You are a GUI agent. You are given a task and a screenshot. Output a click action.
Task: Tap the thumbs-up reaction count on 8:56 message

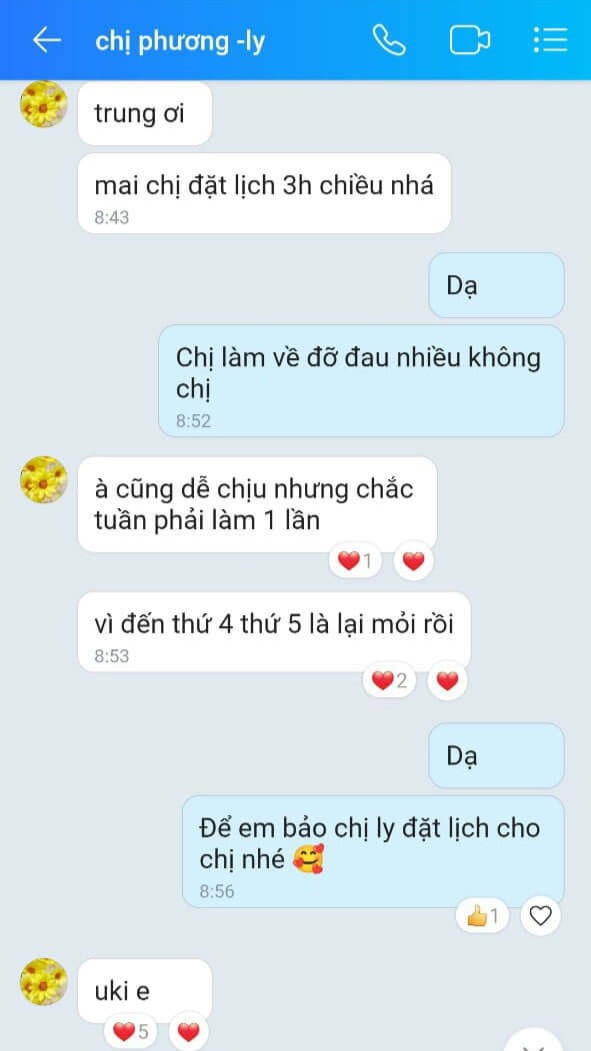pos(482,916)
